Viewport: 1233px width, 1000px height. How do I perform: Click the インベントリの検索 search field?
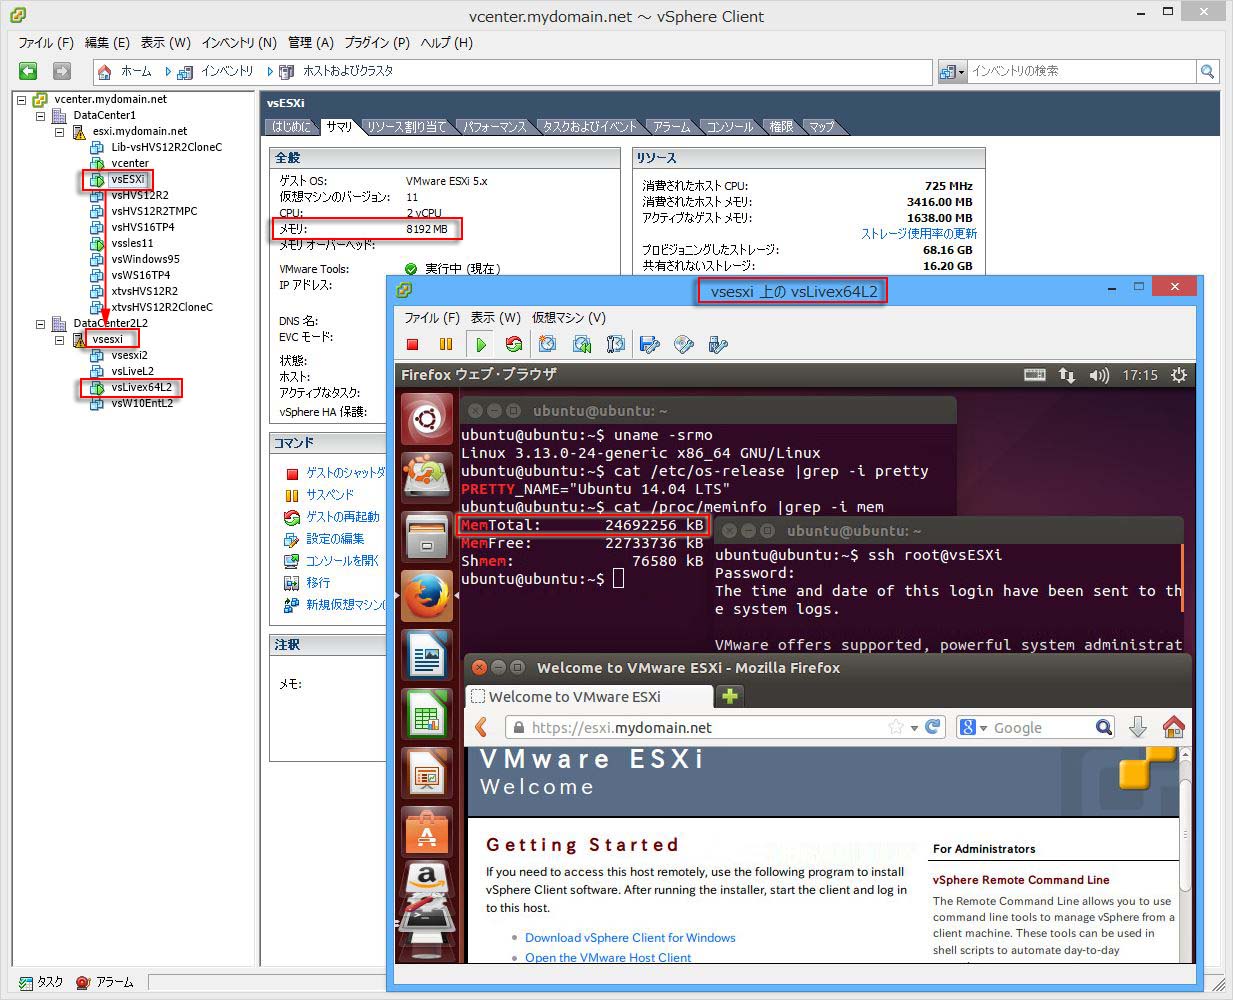(x=1080, y=72)
